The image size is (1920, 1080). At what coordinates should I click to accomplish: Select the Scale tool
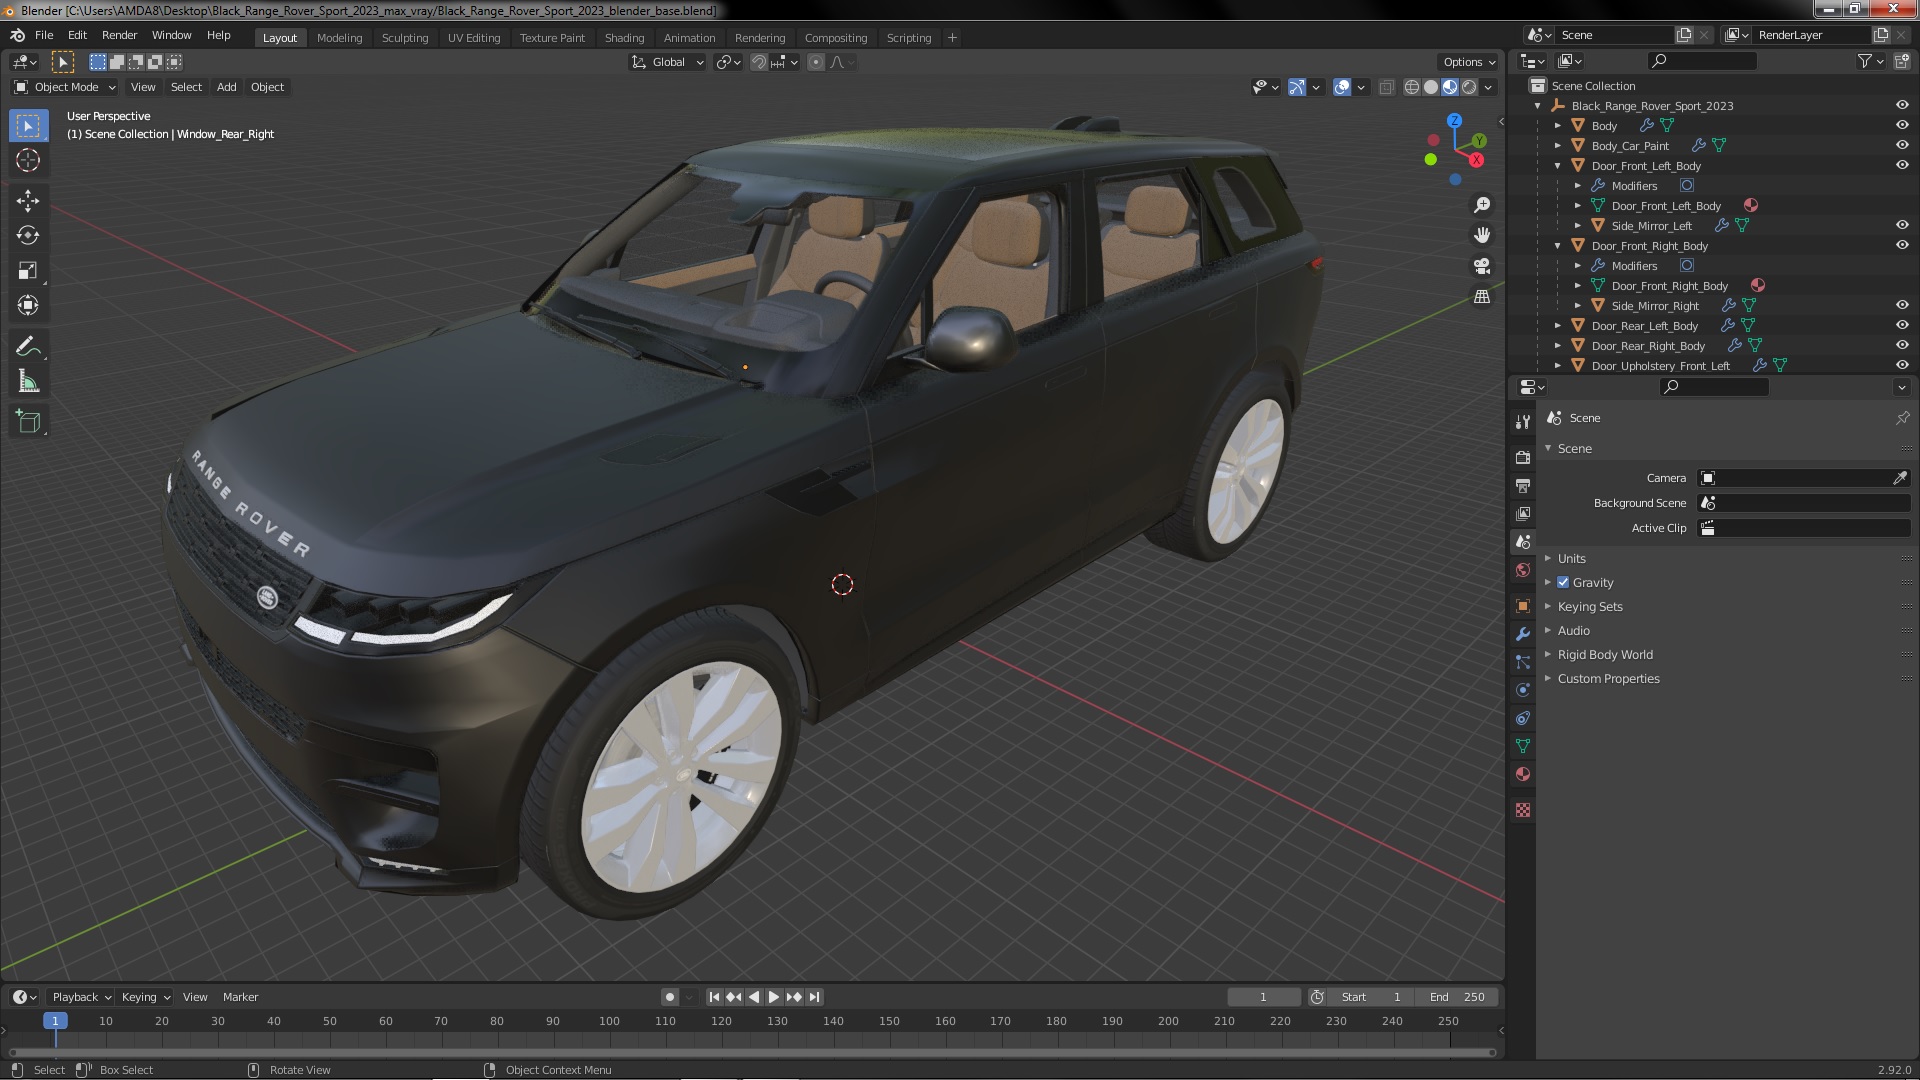[x=28, y=271]
